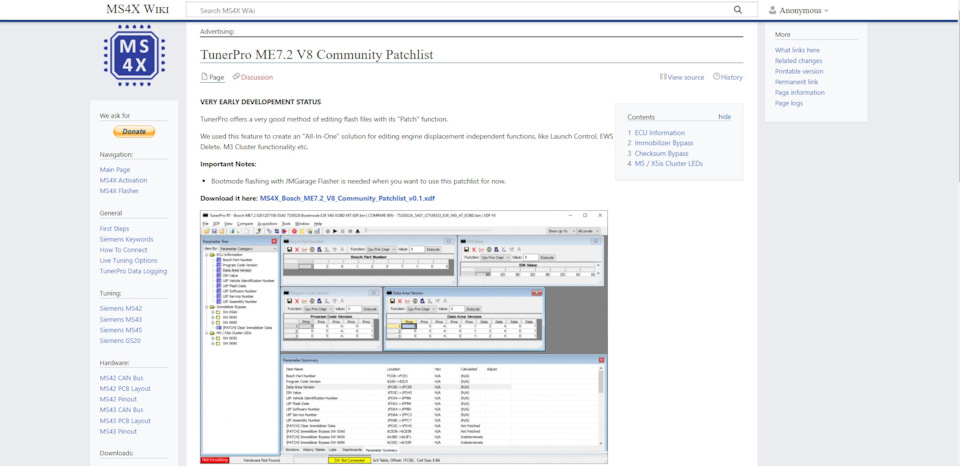Click play button in TunerPro toolbar
Viewport: 960px width, 466px height.
click(x=335, y=231)
